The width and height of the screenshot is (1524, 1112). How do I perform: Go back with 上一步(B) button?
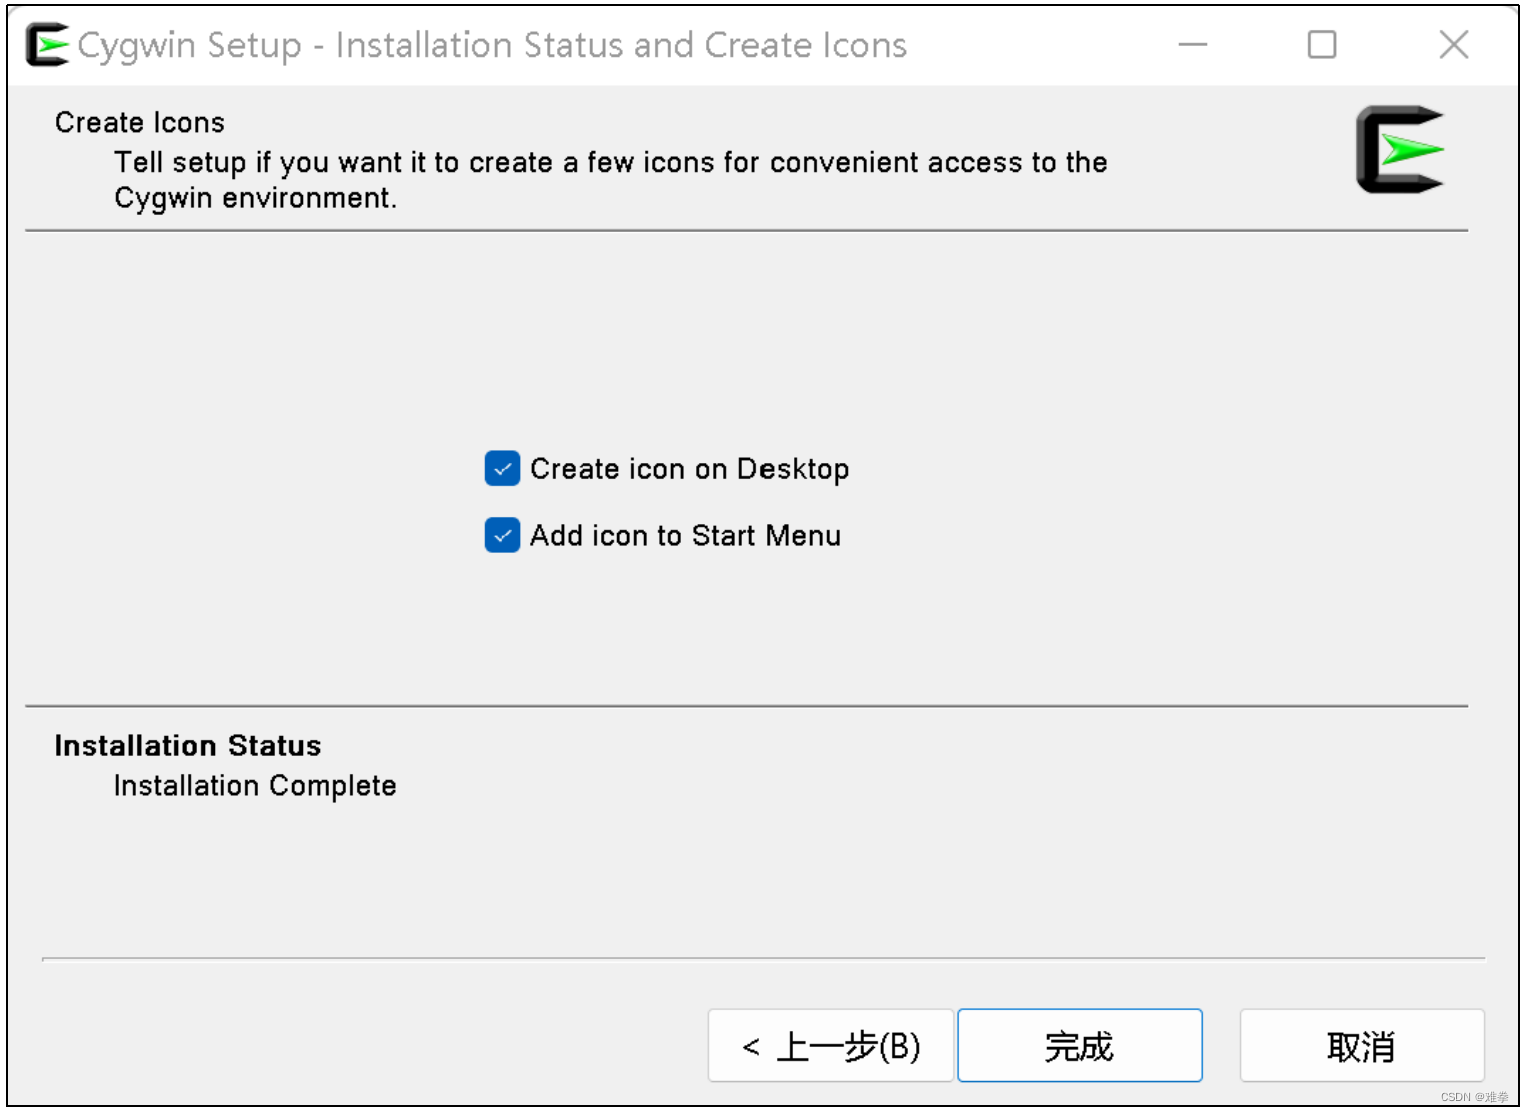830,1045
